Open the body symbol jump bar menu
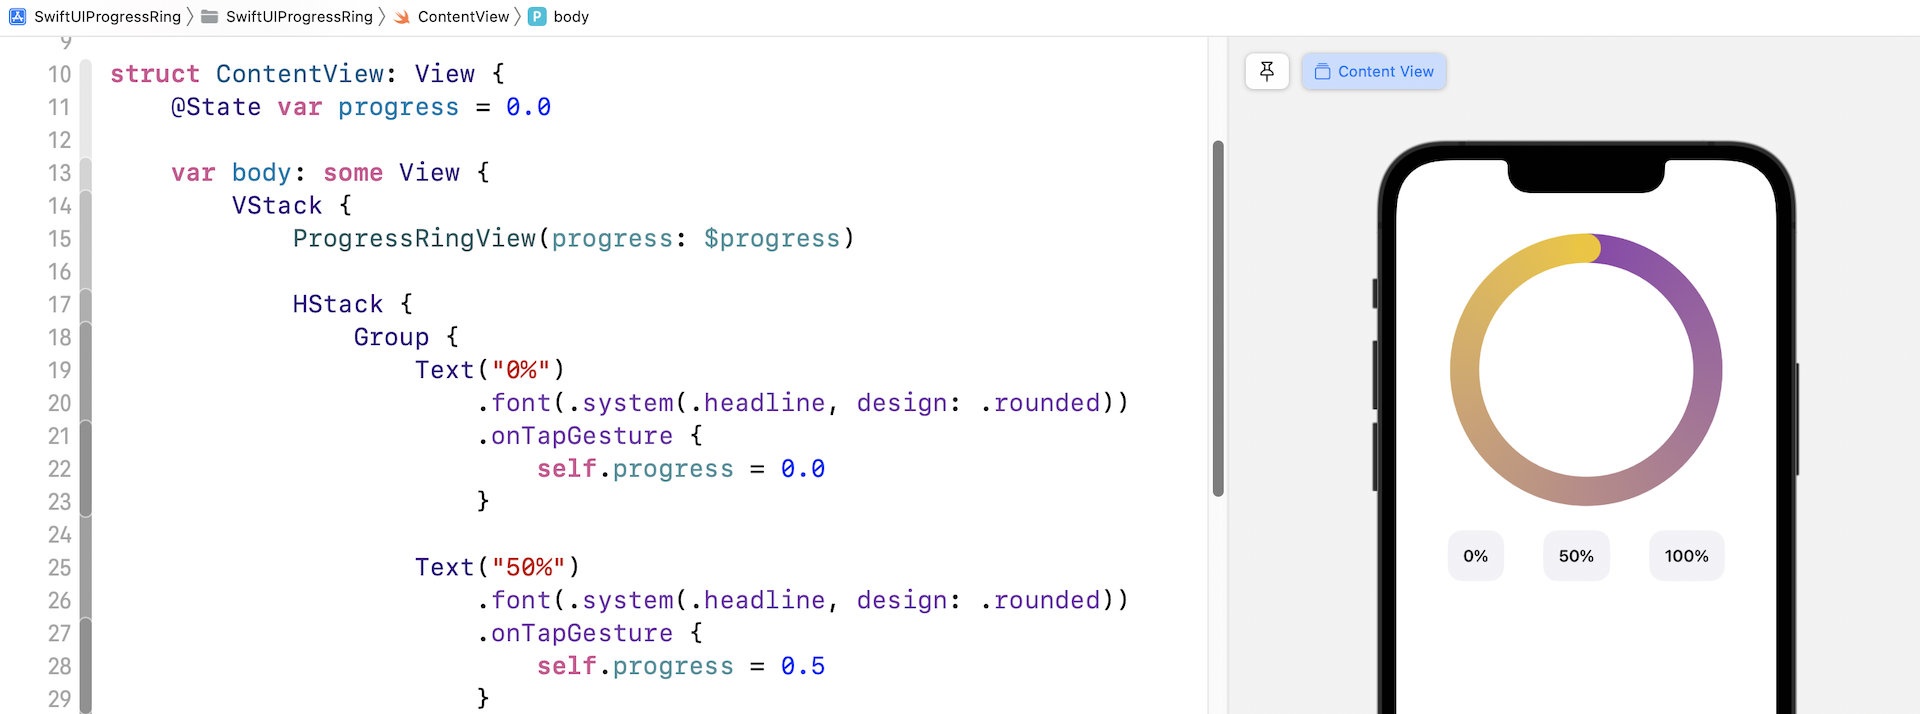Screen dimensions: 1920x714 coord(571,17)
